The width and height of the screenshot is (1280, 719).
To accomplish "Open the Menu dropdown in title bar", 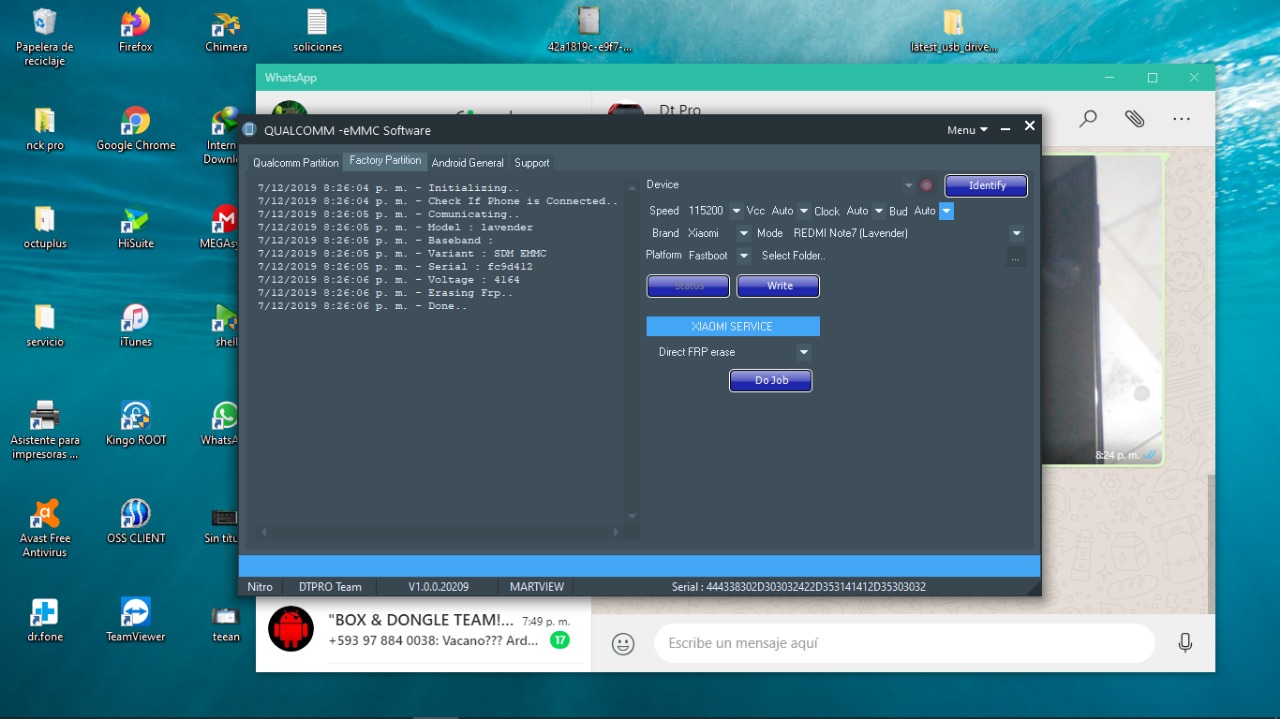I will click(967, 130).
